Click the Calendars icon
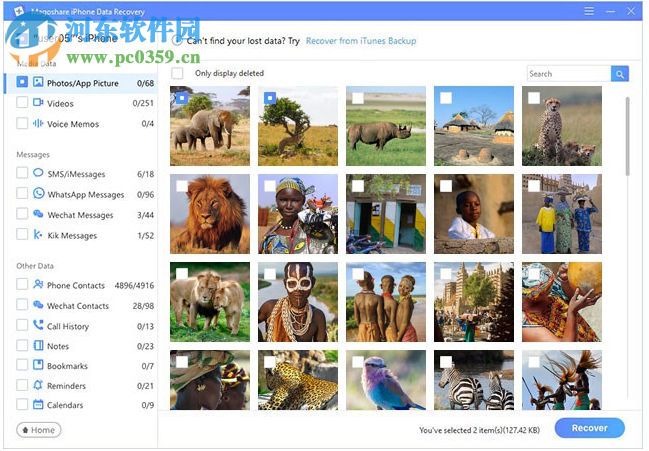The width and height of the screenshot is (649, 451). (38, 405)
